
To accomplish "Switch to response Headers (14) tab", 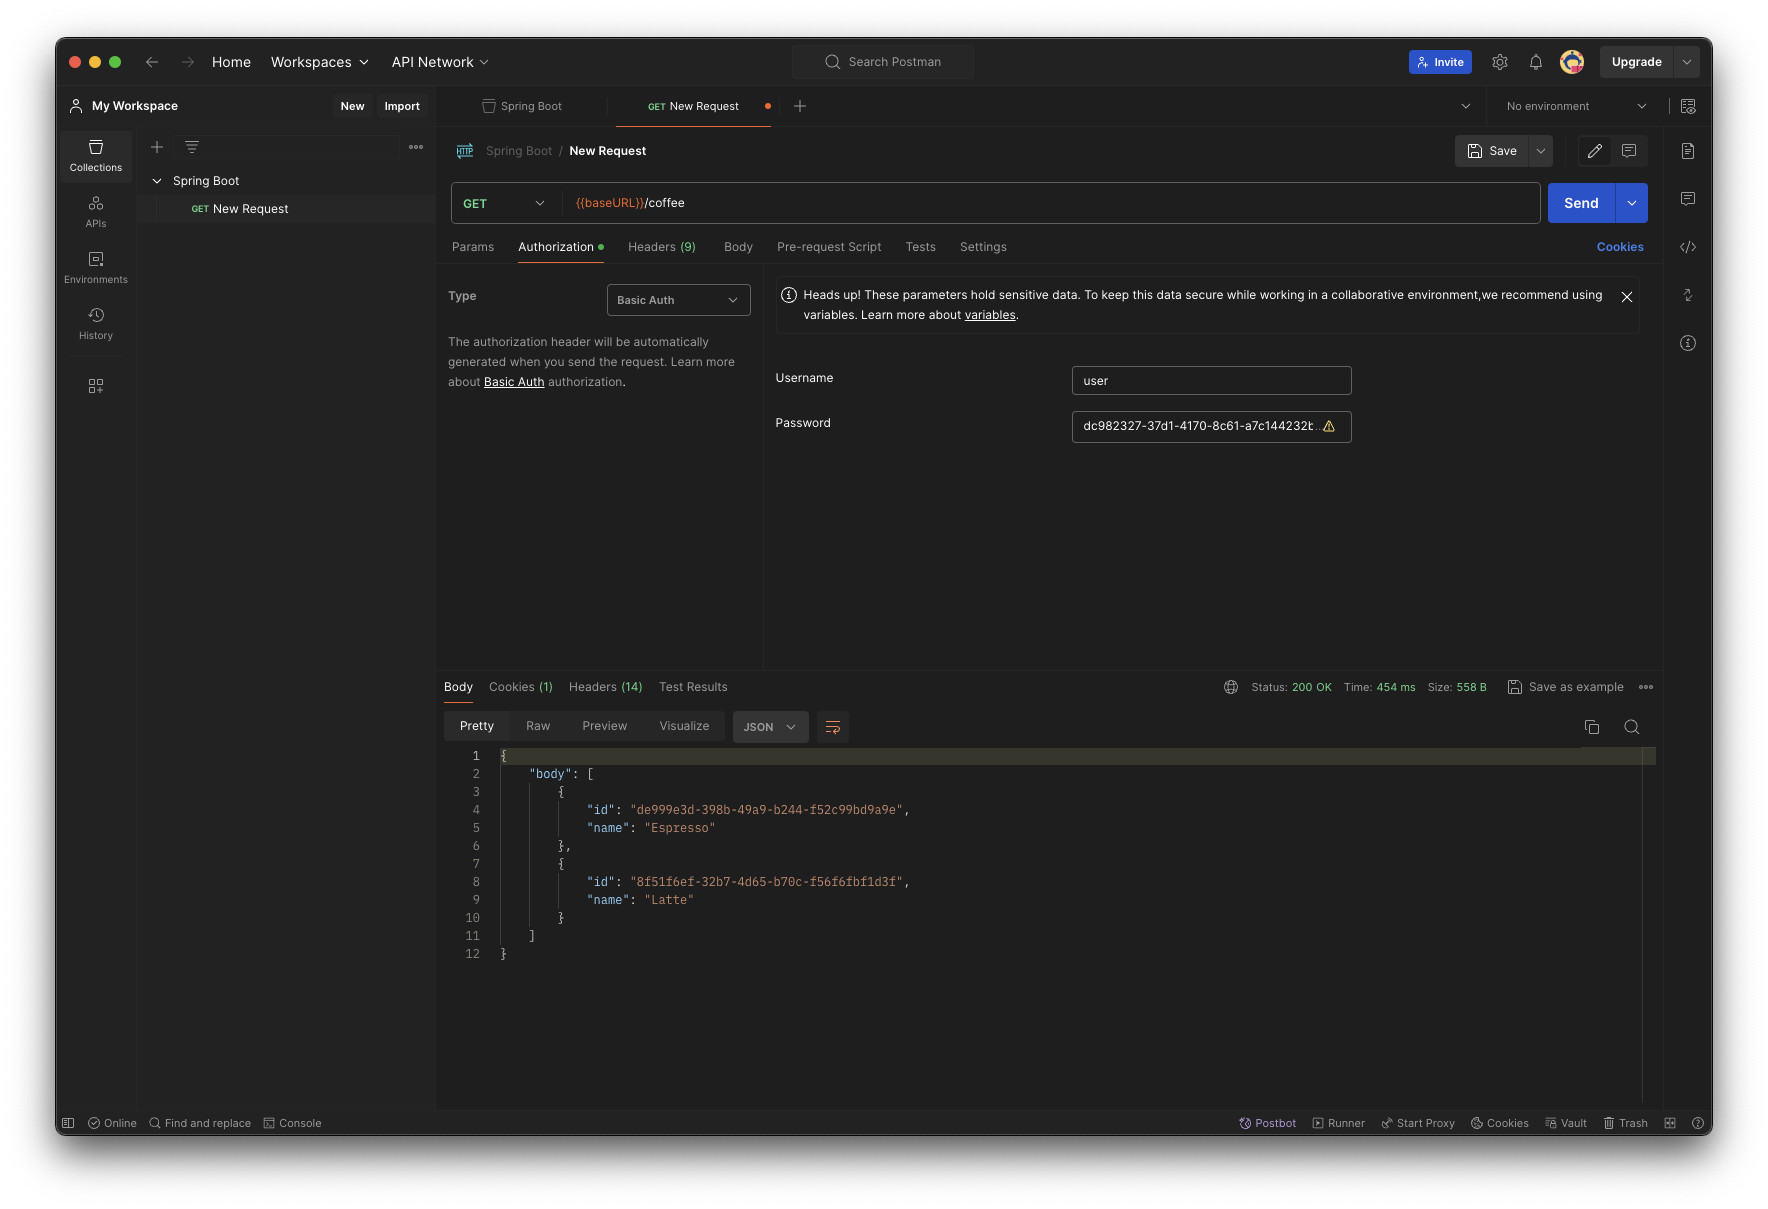I will (x=606, y=687).
